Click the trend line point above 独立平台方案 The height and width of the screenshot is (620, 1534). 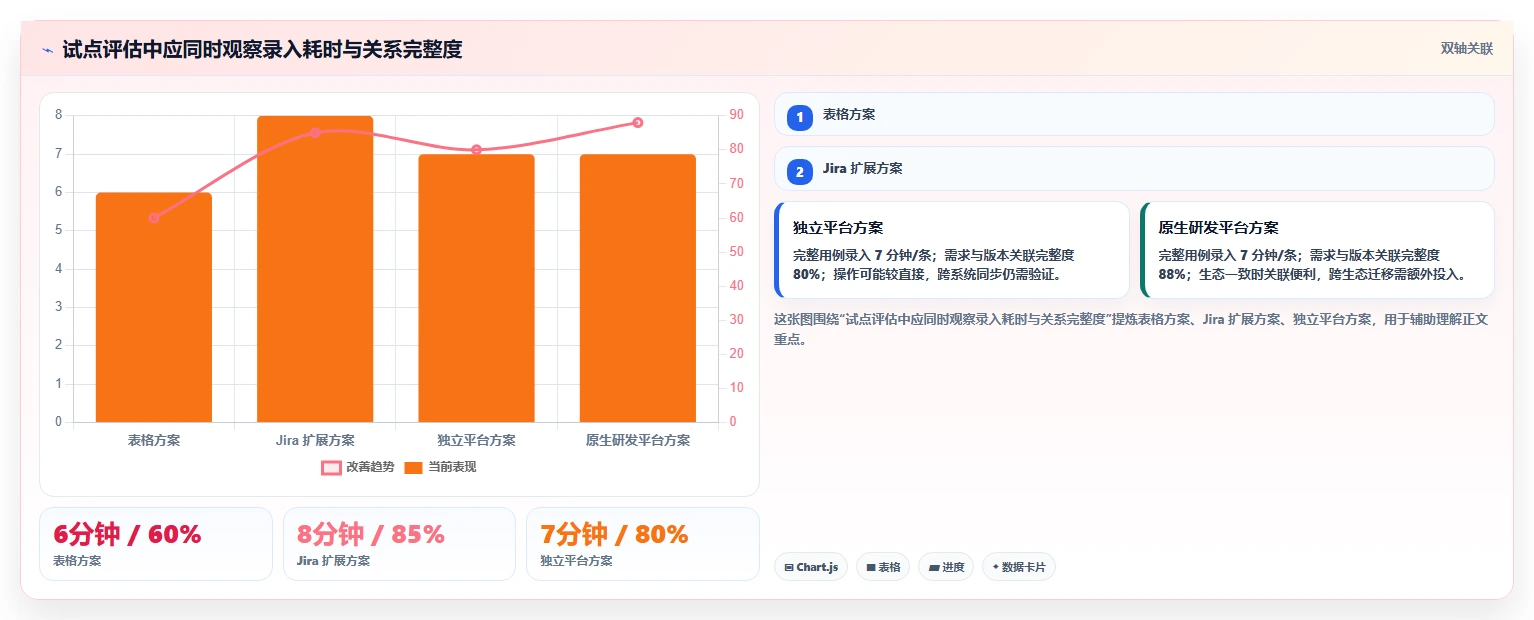(476, 150)
